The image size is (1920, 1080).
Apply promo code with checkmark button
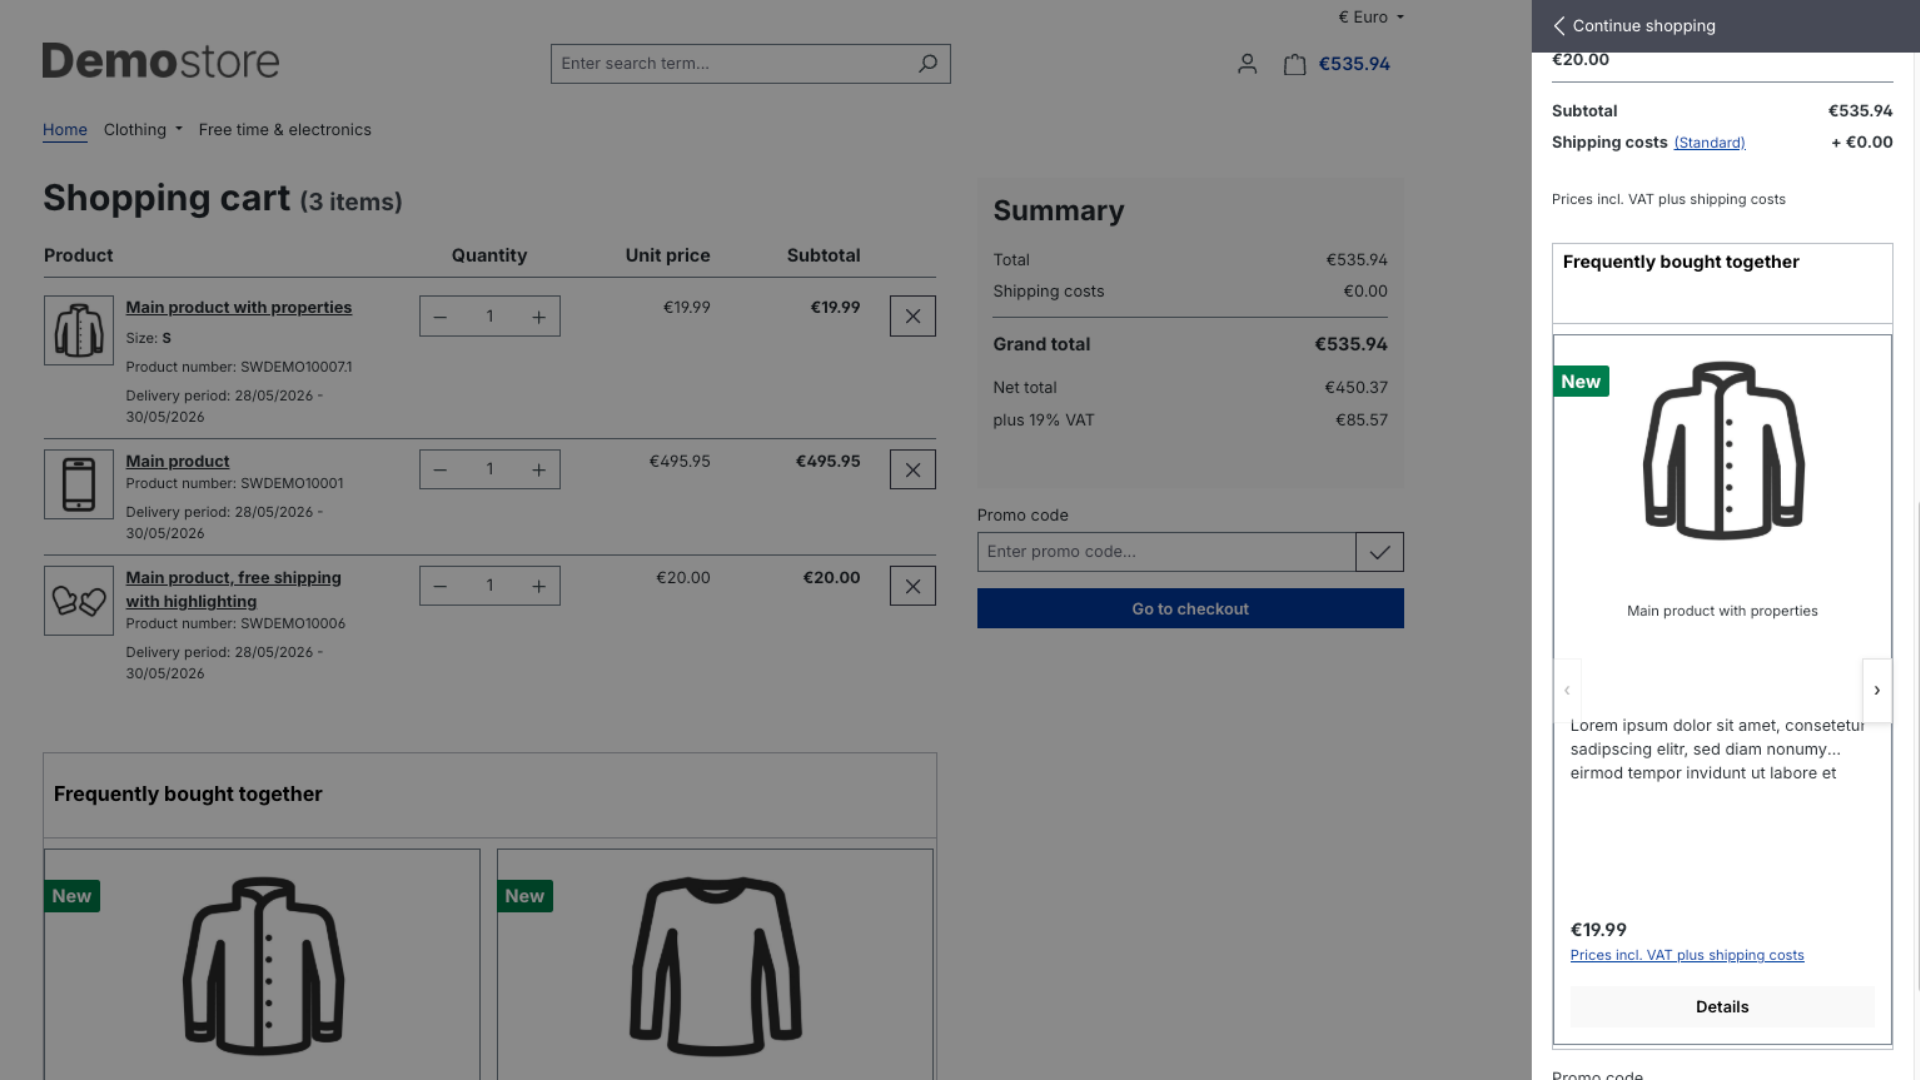click(x=1380, y=552)
